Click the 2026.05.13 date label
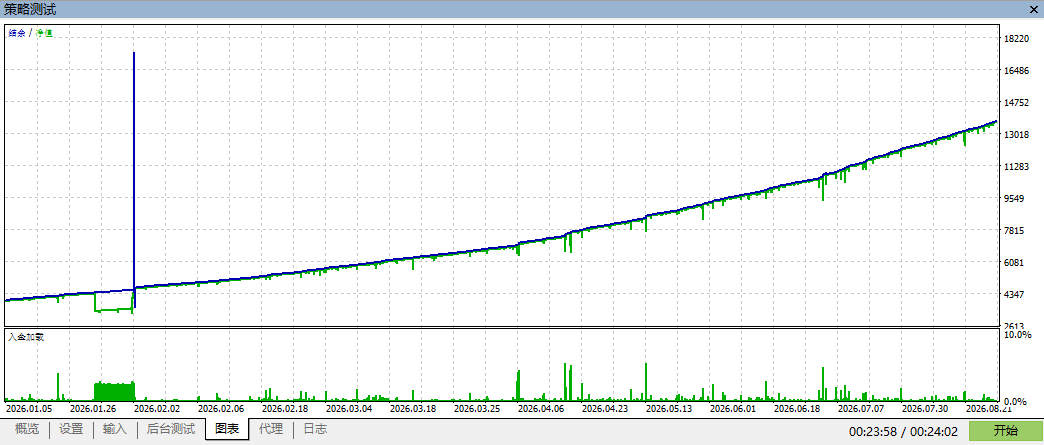 click(x=668, y=409)
